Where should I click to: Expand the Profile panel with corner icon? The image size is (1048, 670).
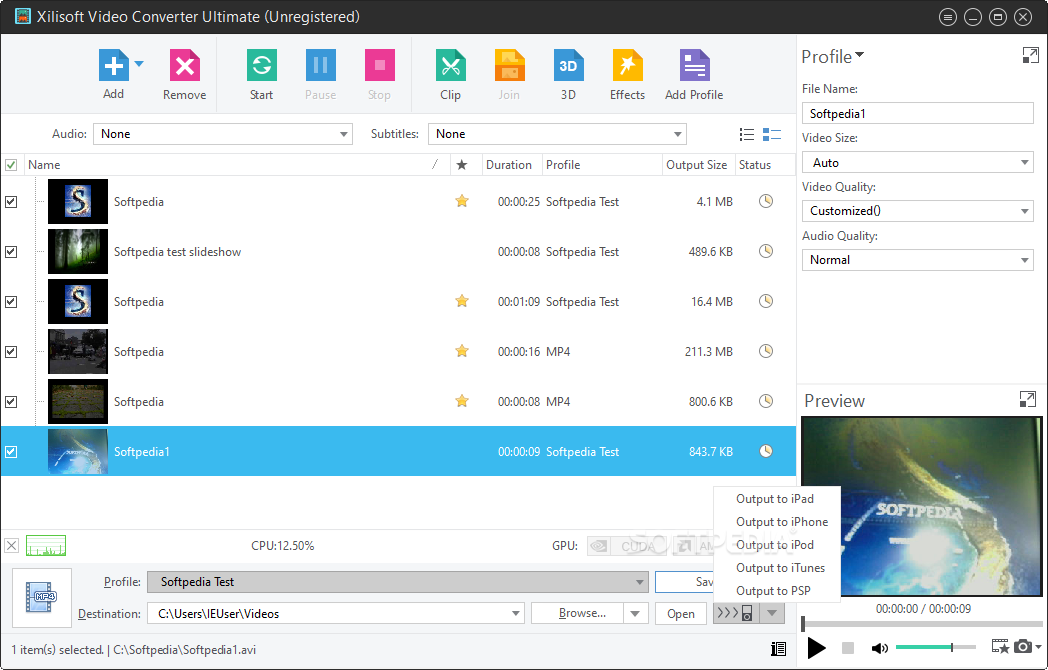[1031, 55]
